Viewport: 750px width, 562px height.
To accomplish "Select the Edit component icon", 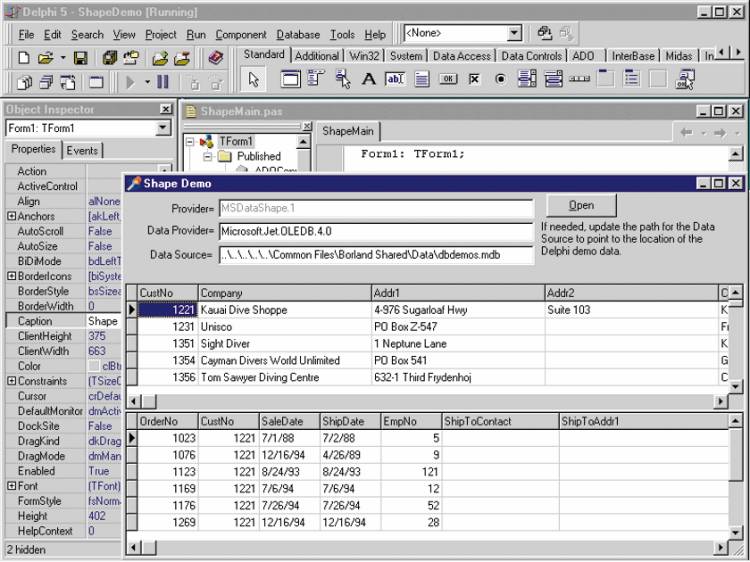I will 395,79.
